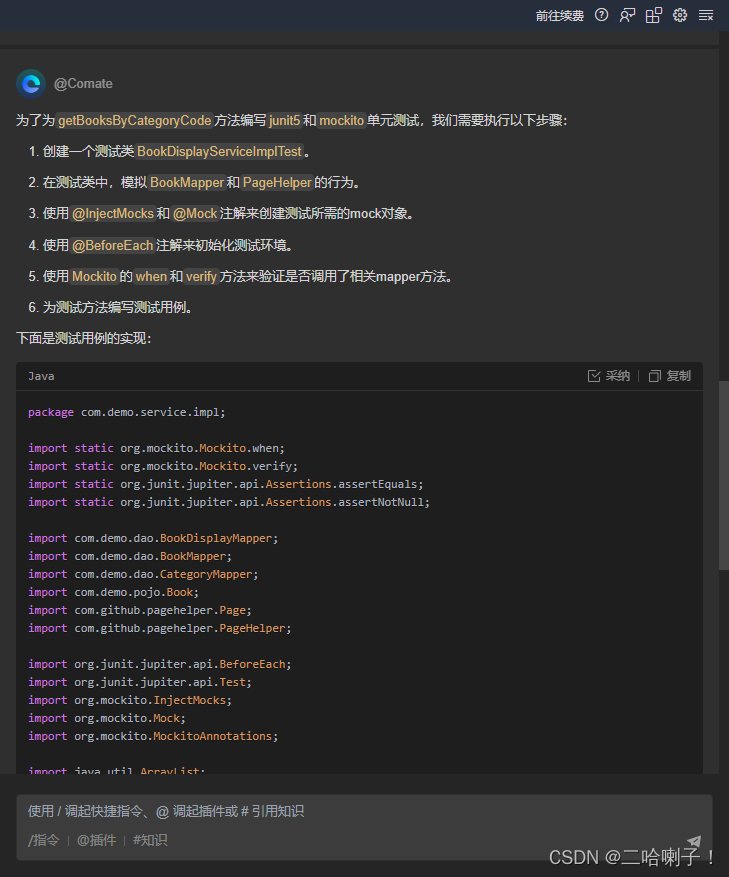This screenshot has height=877, width=729.
Task: Click the 前往续费 renewal link
Action: [x=559, y=16]
